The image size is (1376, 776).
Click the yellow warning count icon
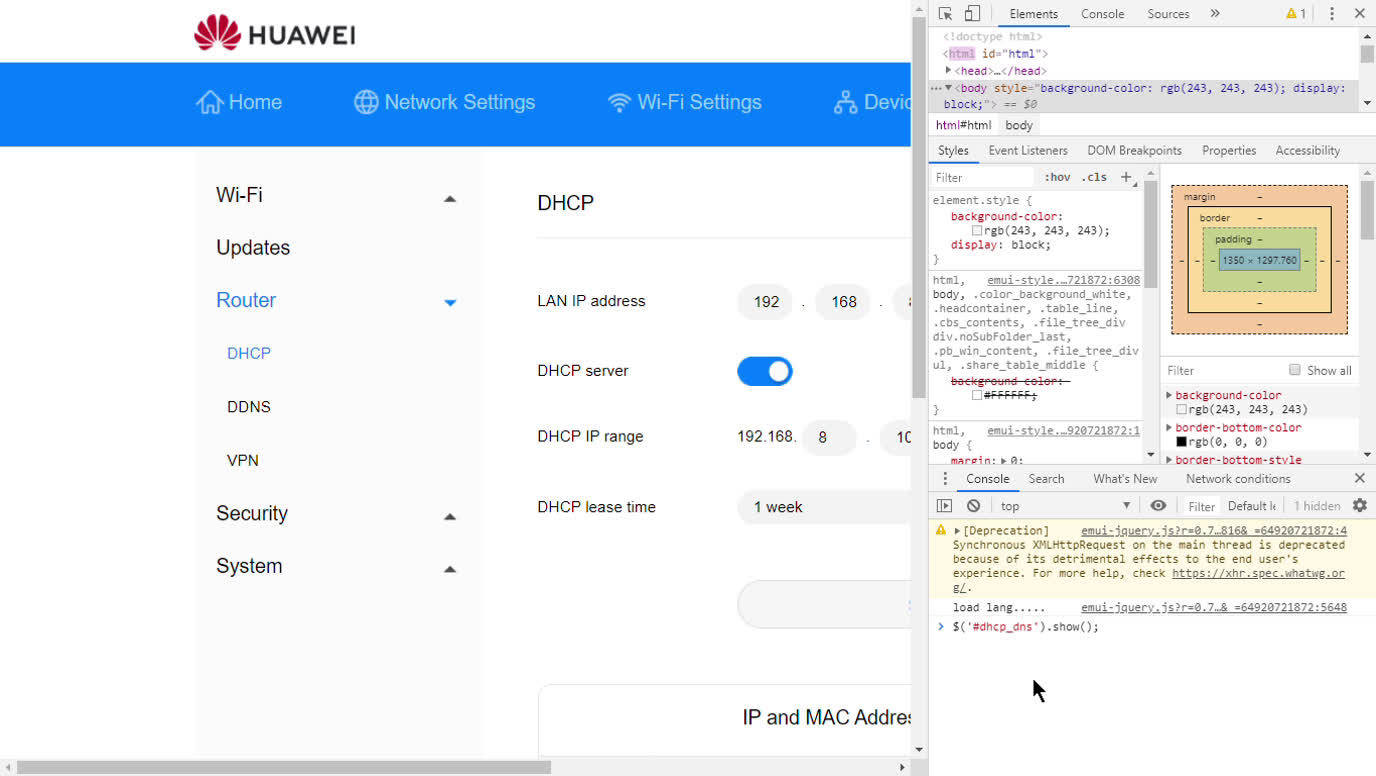point(1296,14)
